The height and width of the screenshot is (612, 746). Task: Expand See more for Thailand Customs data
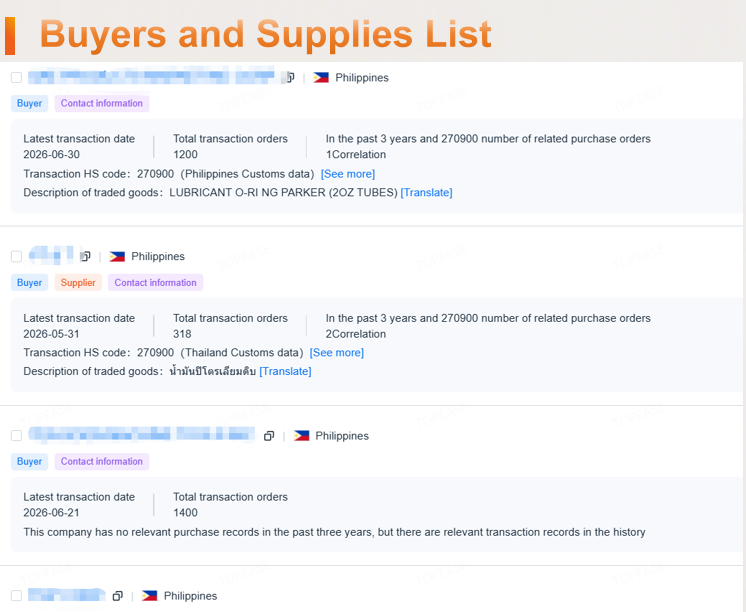[x=337, y=353]
